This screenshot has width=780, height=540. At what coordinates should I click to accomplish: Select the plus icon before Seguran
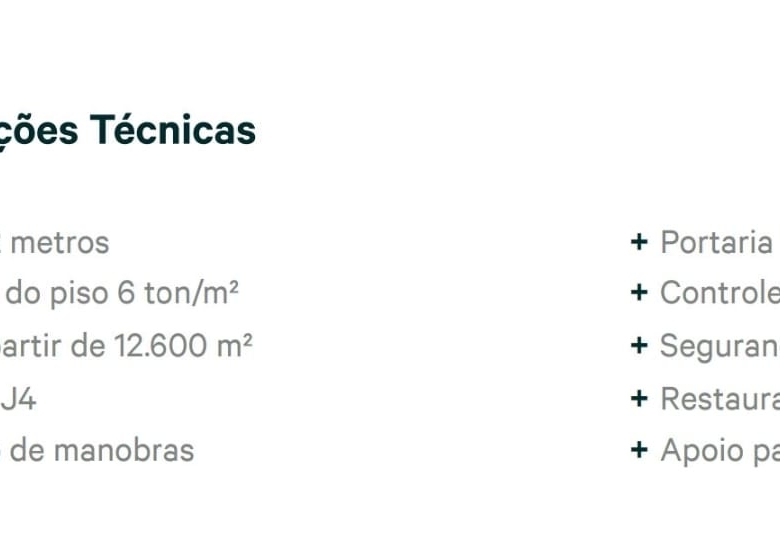click(639, 346)
